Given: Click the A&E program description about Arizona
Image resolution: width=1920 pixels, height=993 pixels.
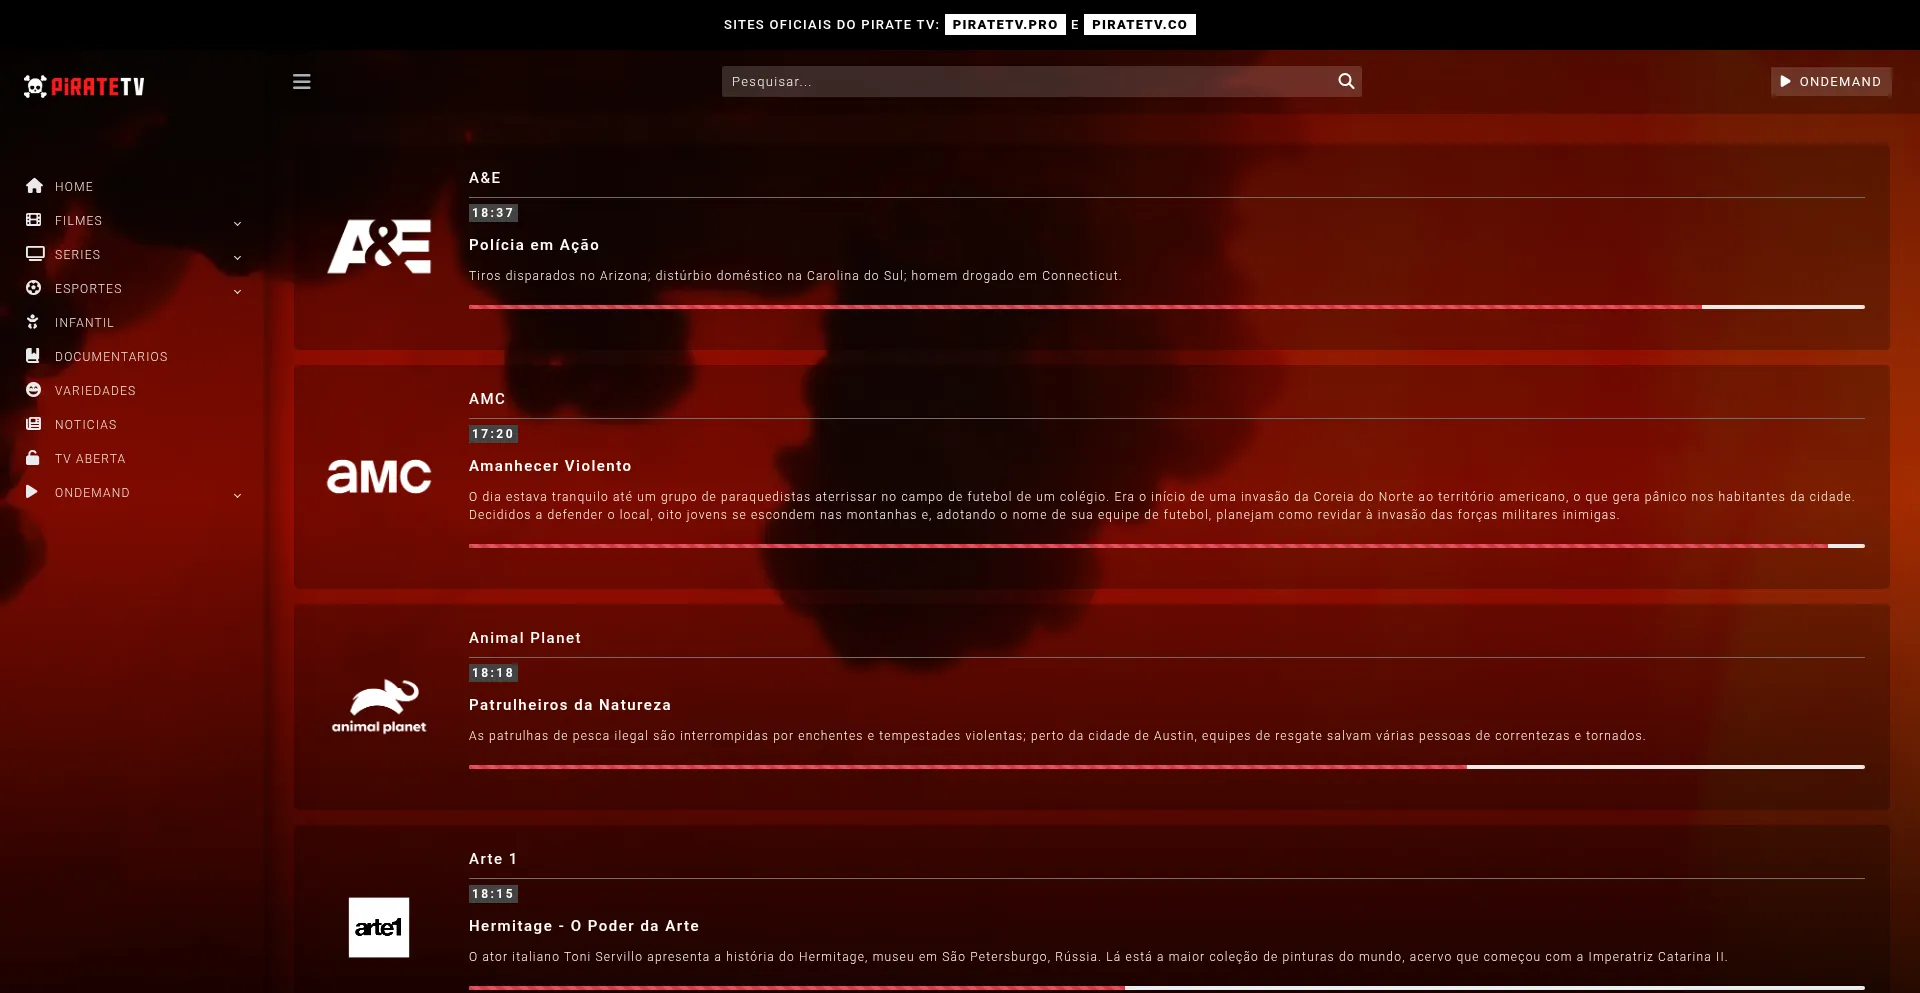Looking at the screenshot, I should [x=795, y=276].
